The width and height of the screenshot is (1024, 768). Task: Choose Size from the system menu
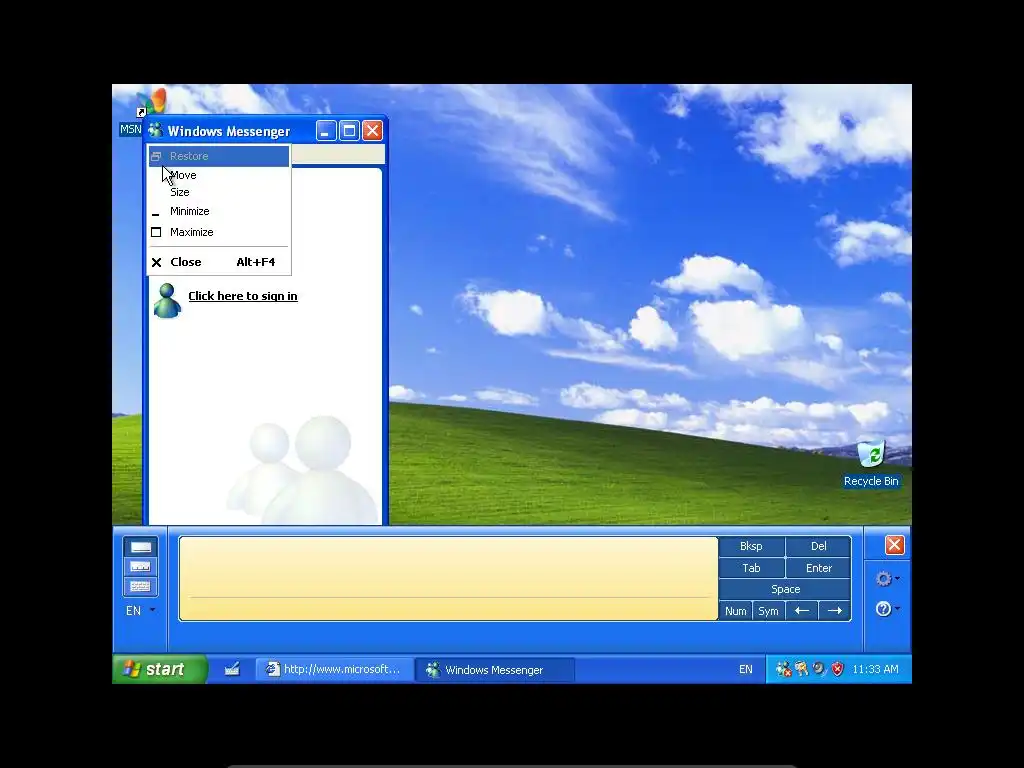(x=219, y=192)
